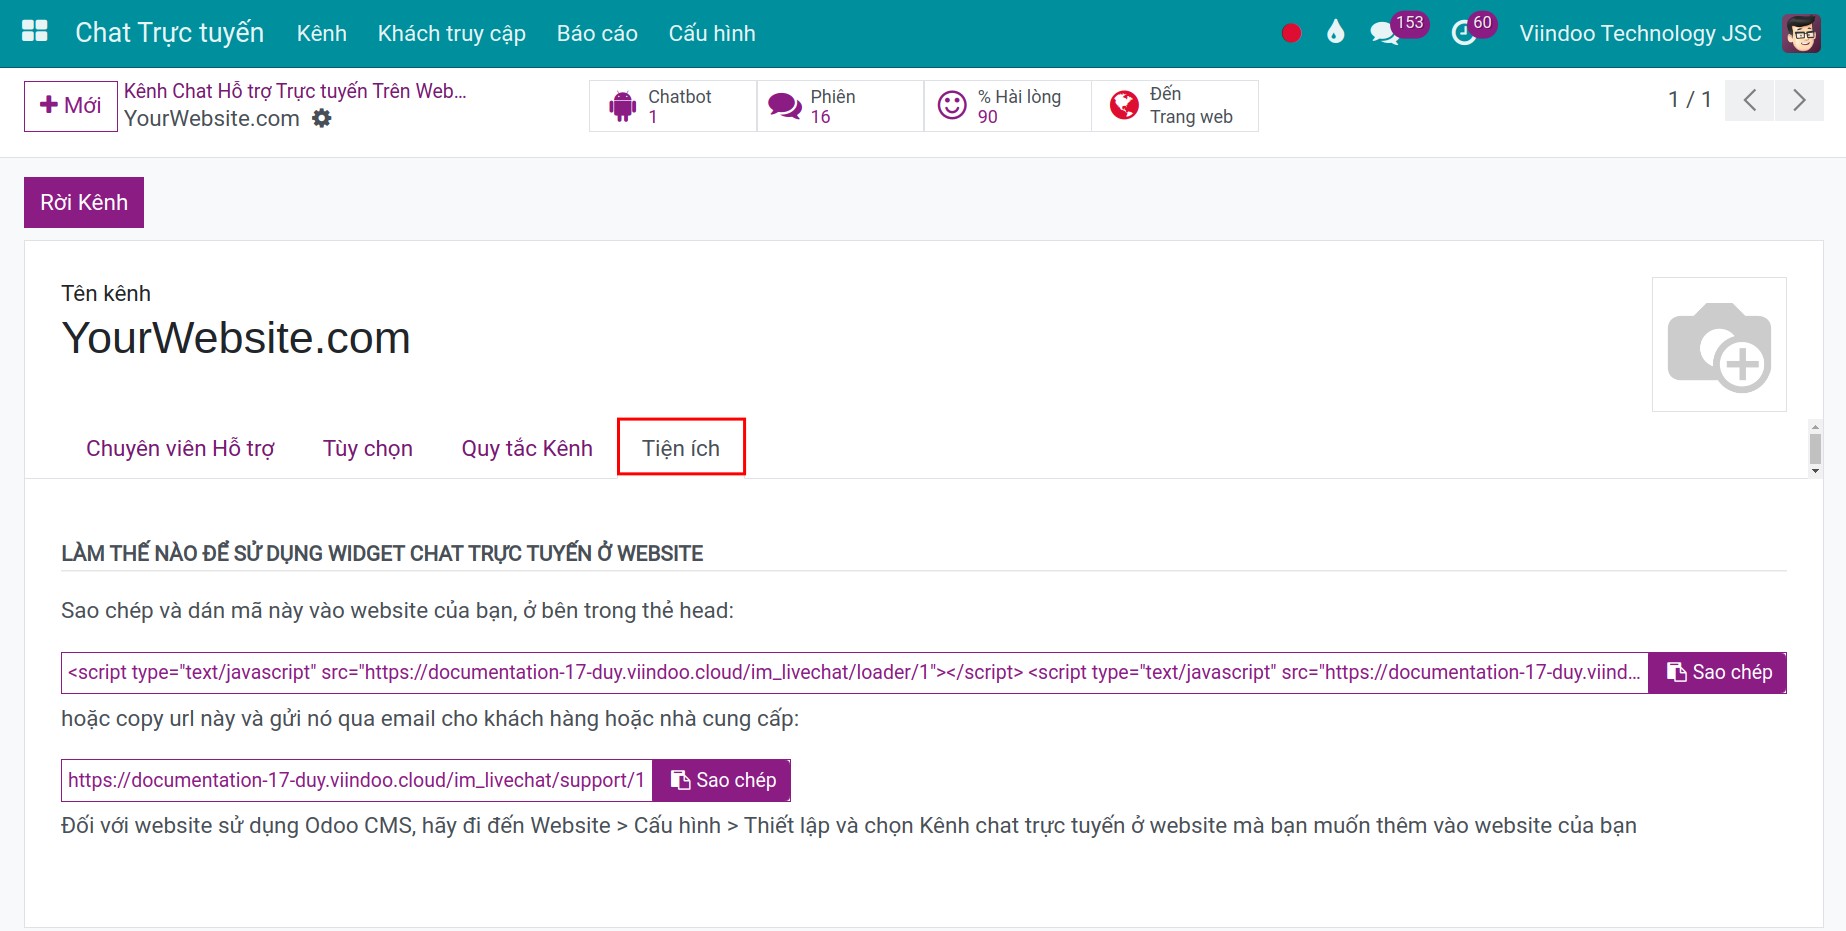Go to website via Đến Trang web
This screenshot has height=931, width=1846.
(1174, 106)
